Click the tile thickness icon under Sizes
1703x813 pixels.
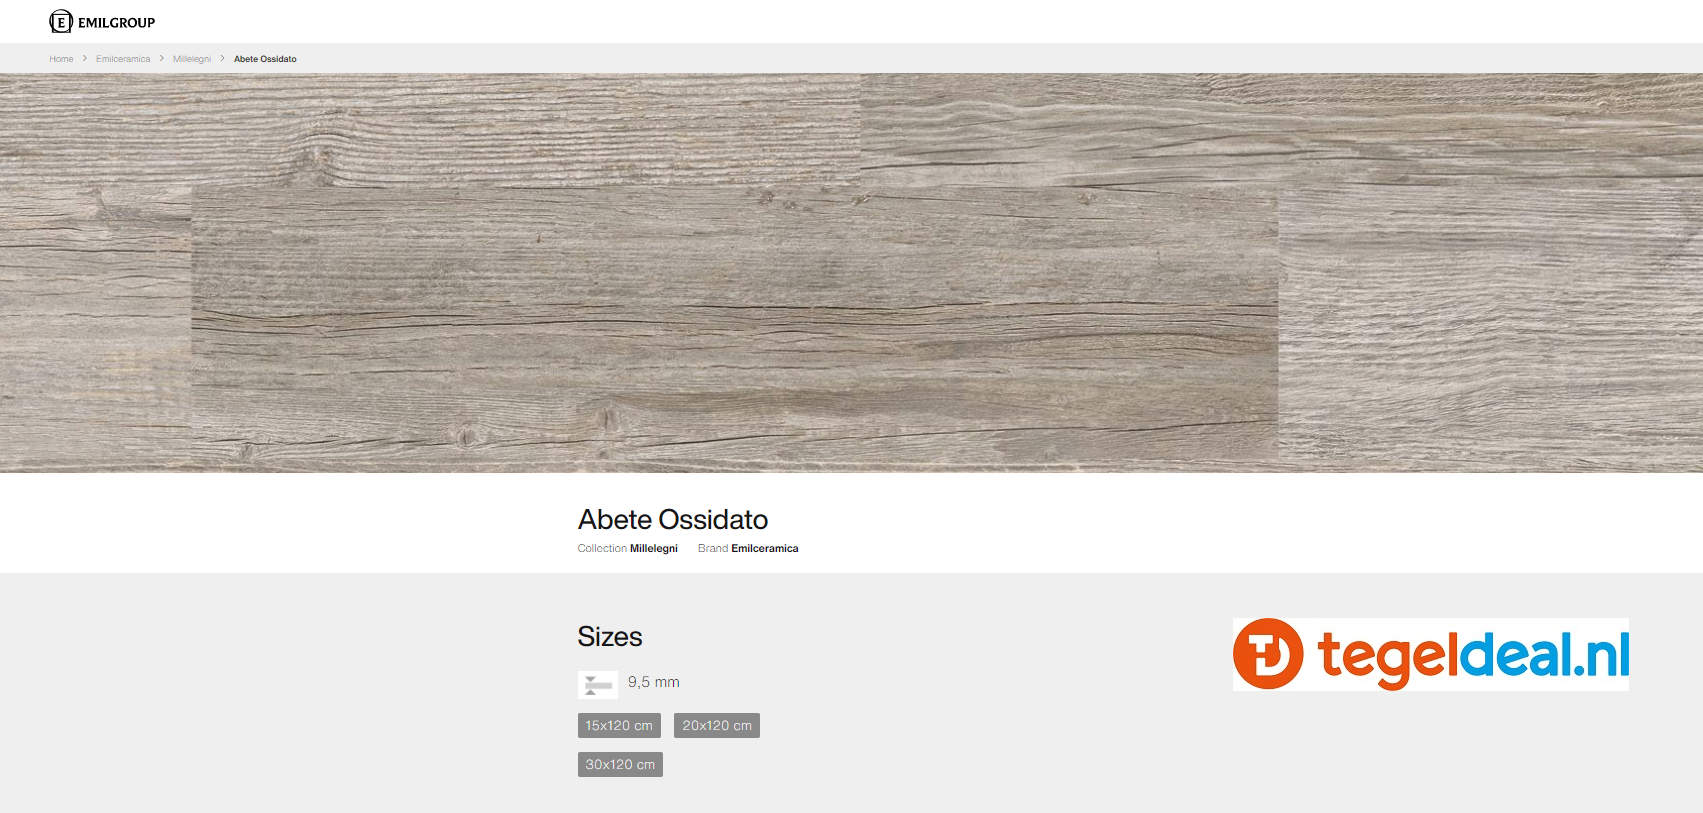[x=598, y=684]
